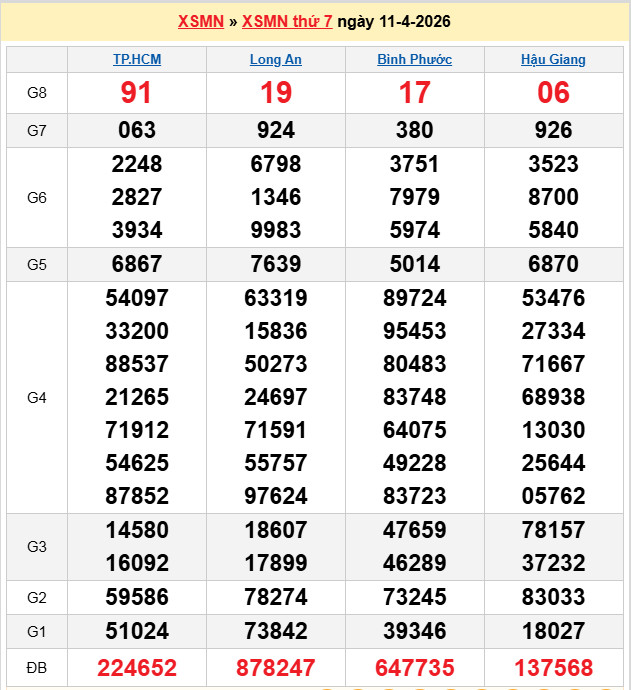
Task: Click the TP.HCM G8 number 91
Action: [x=137, y=93]
